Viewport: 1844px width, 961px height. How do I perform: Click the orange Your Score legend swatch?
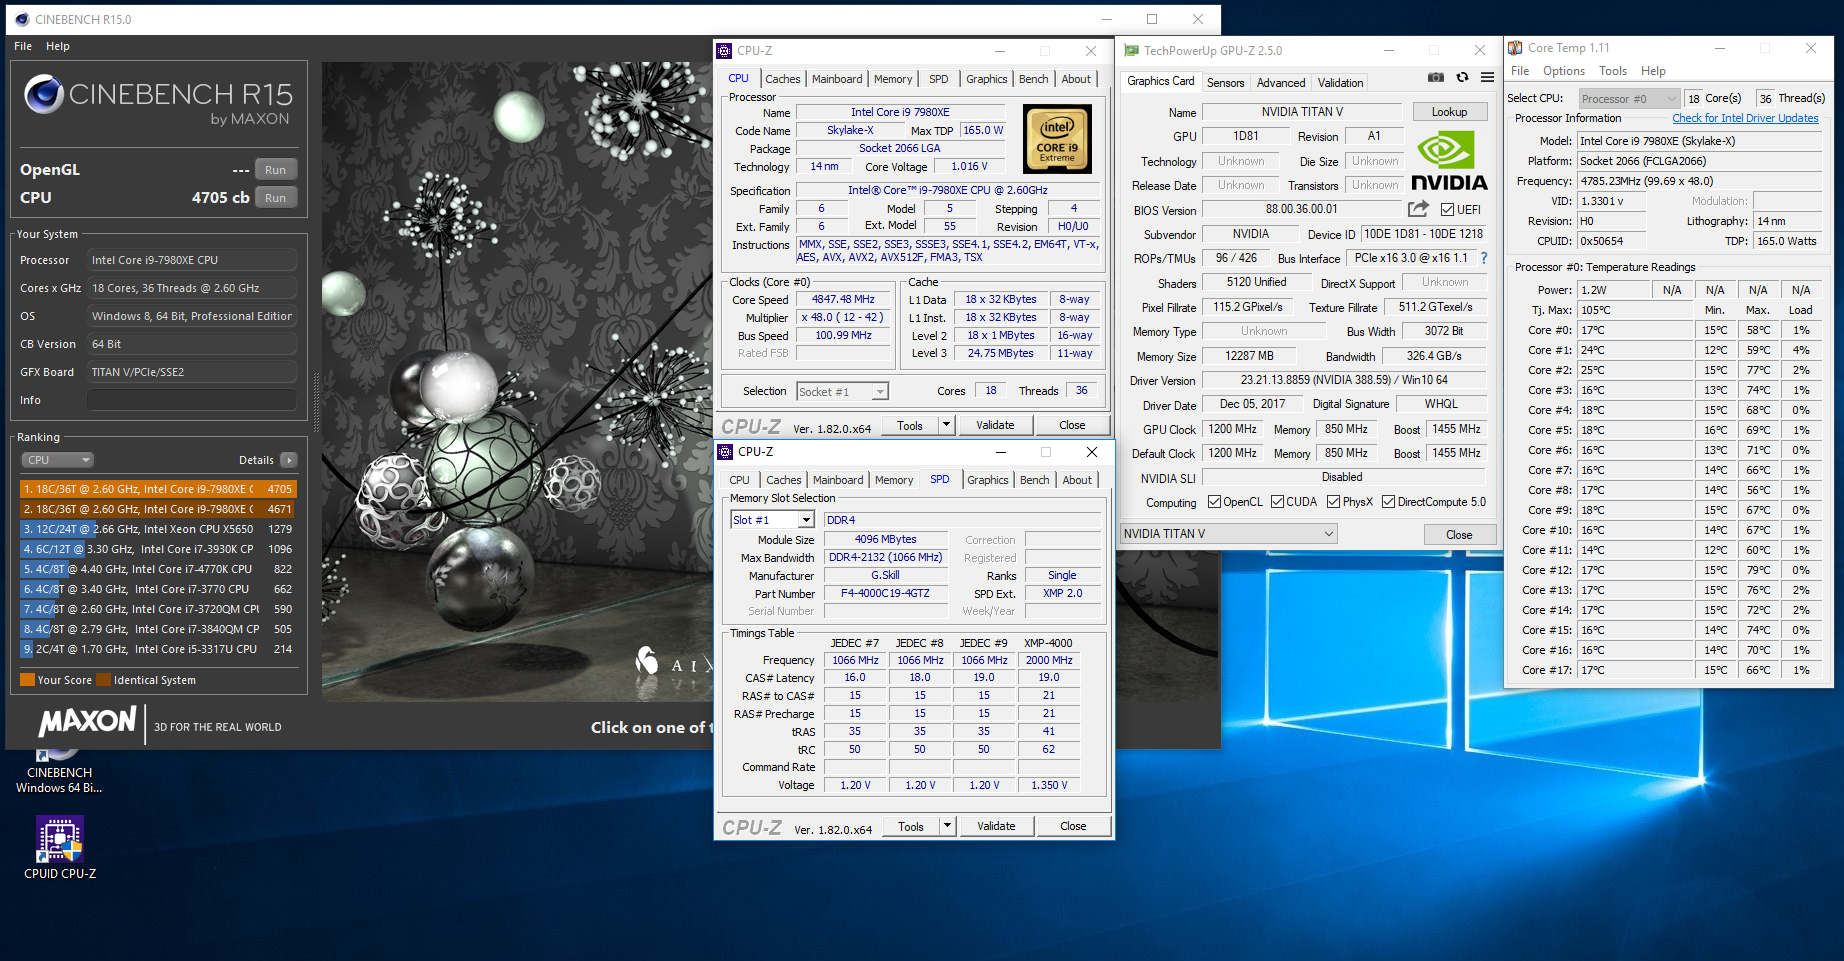pyautogui.click(x=28, y=680)
